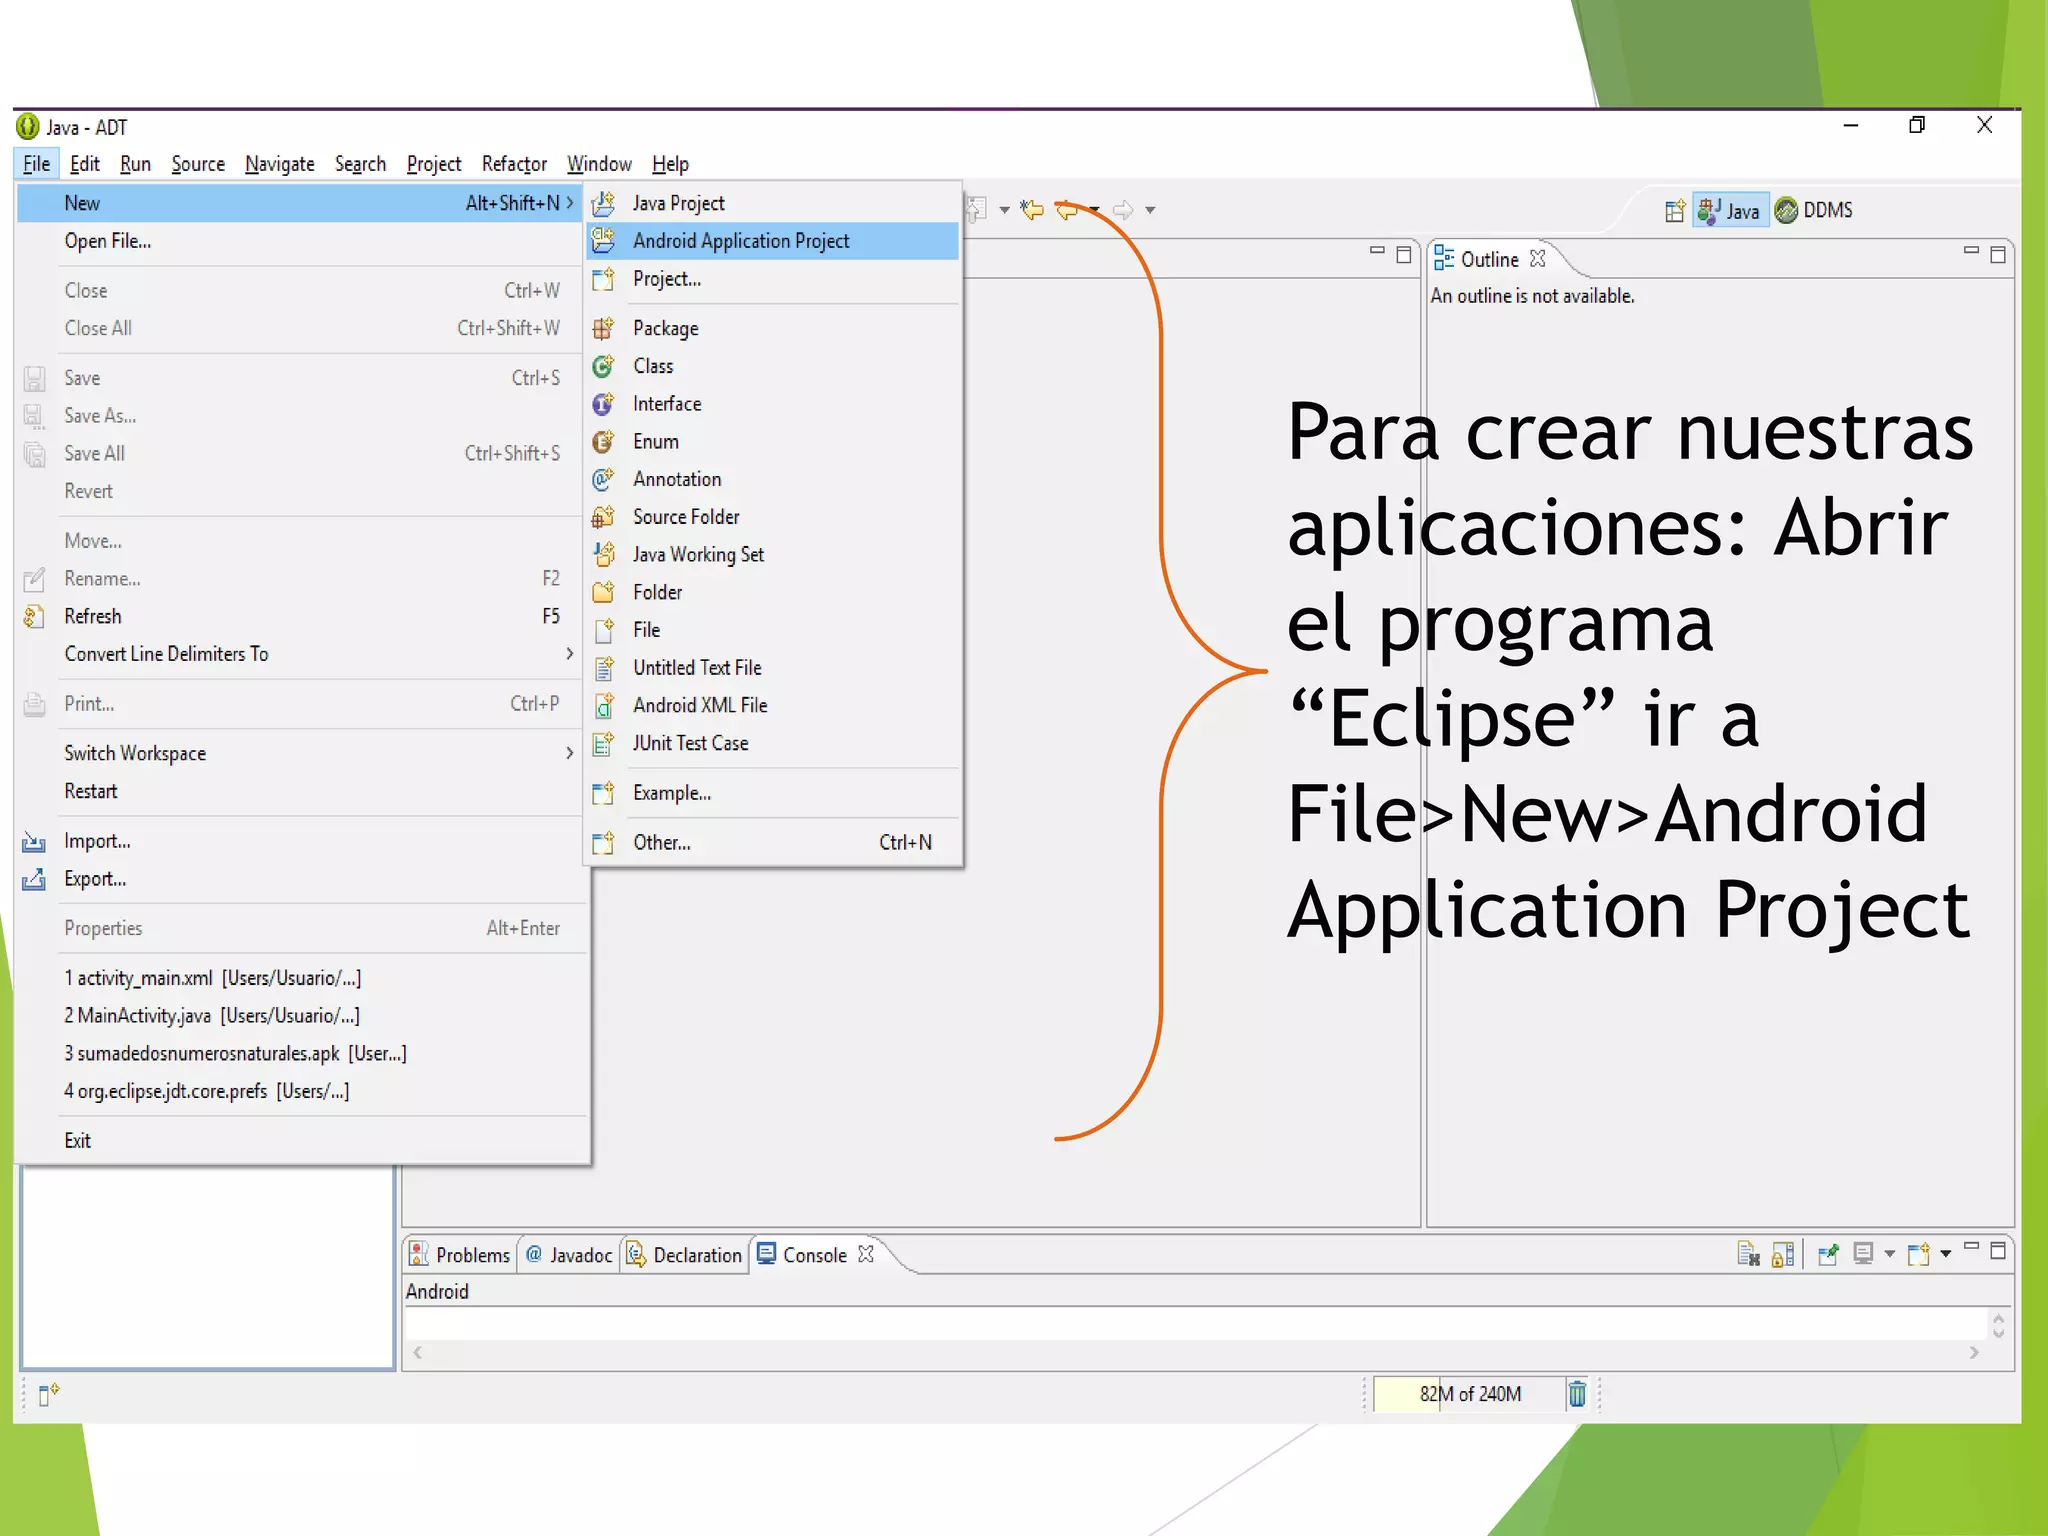Expand the New submenu arrow
The image size is (2048, 1536).
570,203
